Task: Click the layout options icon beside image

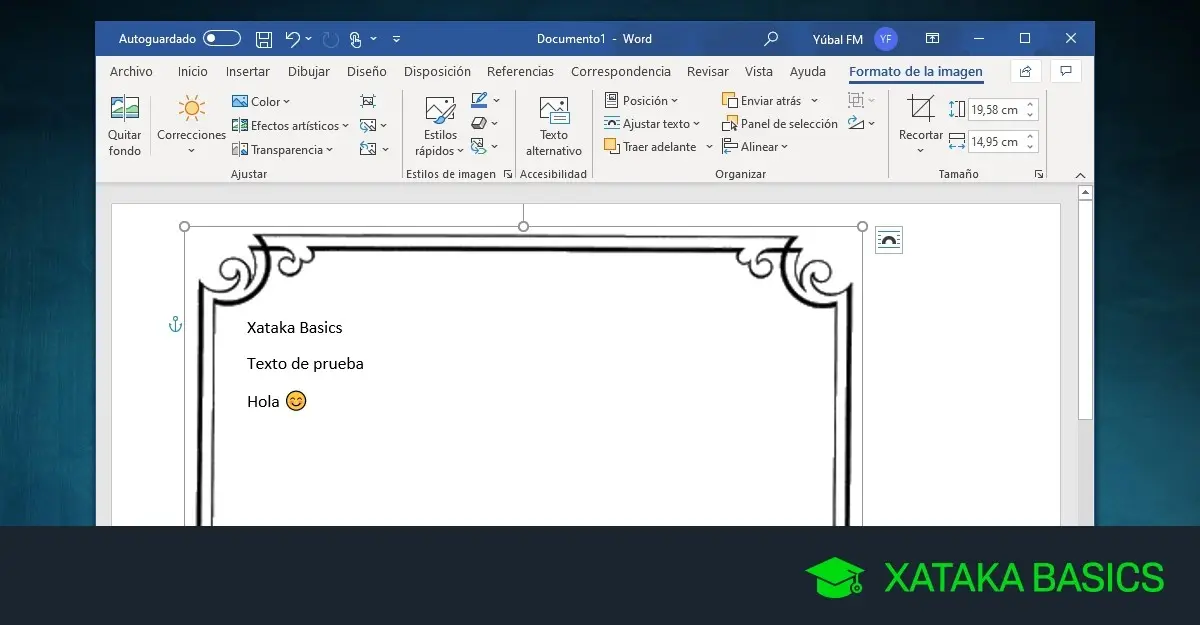Action: (889, 240)
